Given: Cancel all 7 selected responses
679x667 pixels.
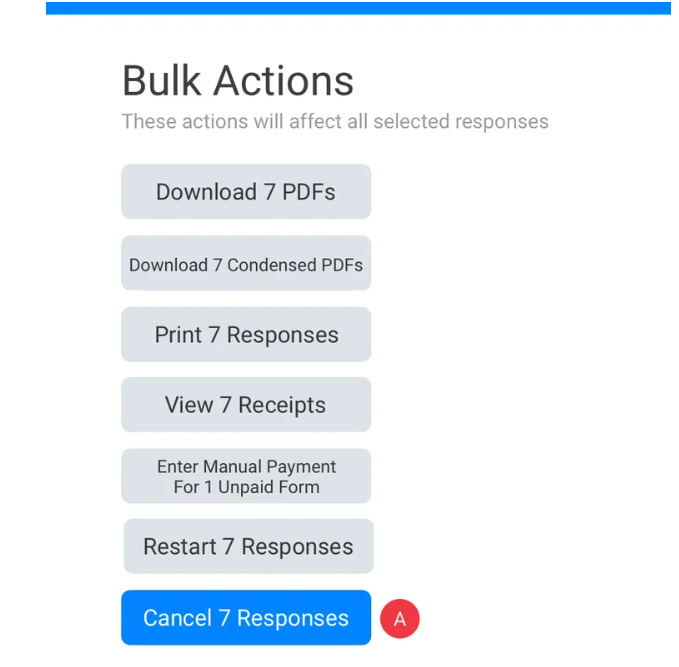Looking at the screenshot, I should coord(246,618).
